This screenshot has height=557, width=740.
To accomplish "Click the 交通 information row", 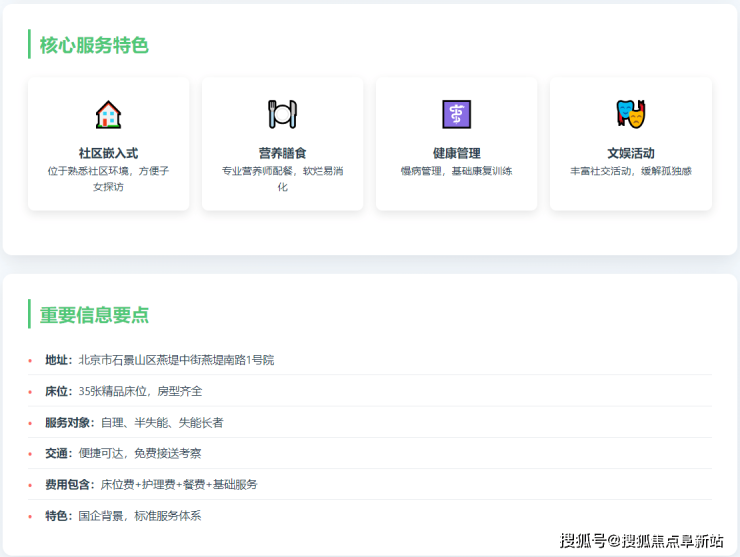I will [x=123, y=453].
